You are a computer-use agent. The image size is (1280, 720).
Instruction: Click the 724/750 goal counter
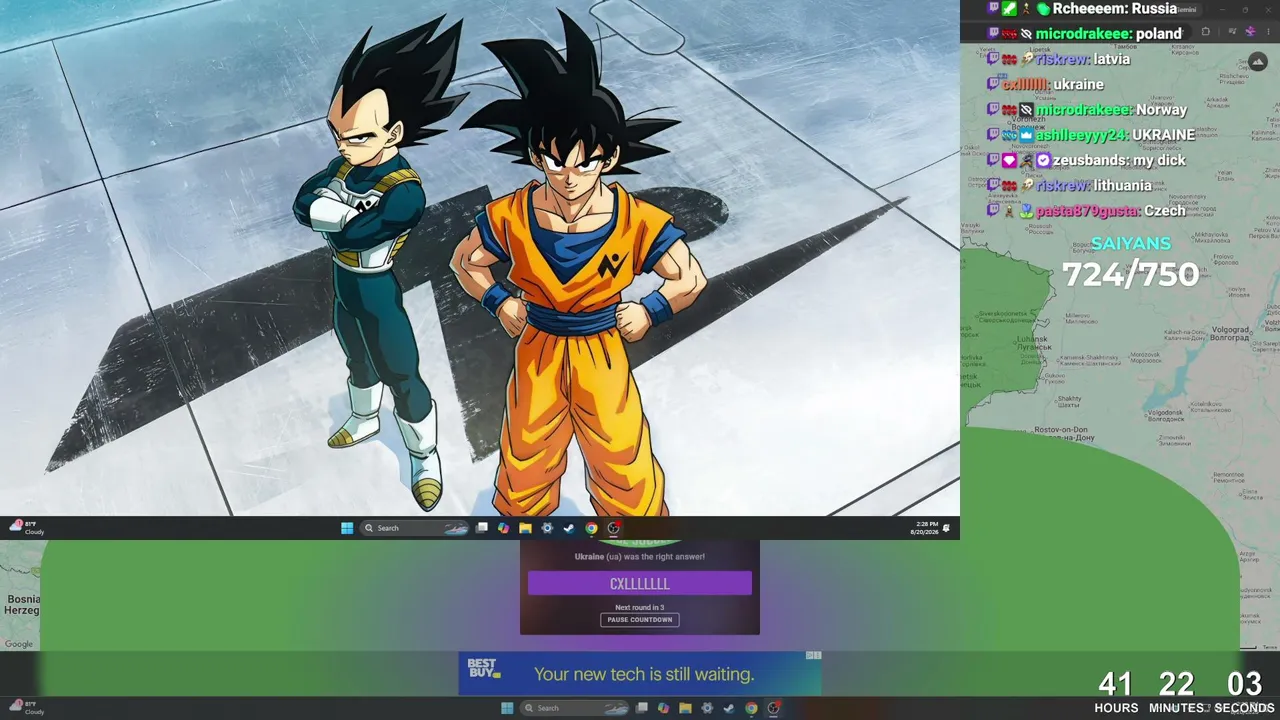[1131, 274]
